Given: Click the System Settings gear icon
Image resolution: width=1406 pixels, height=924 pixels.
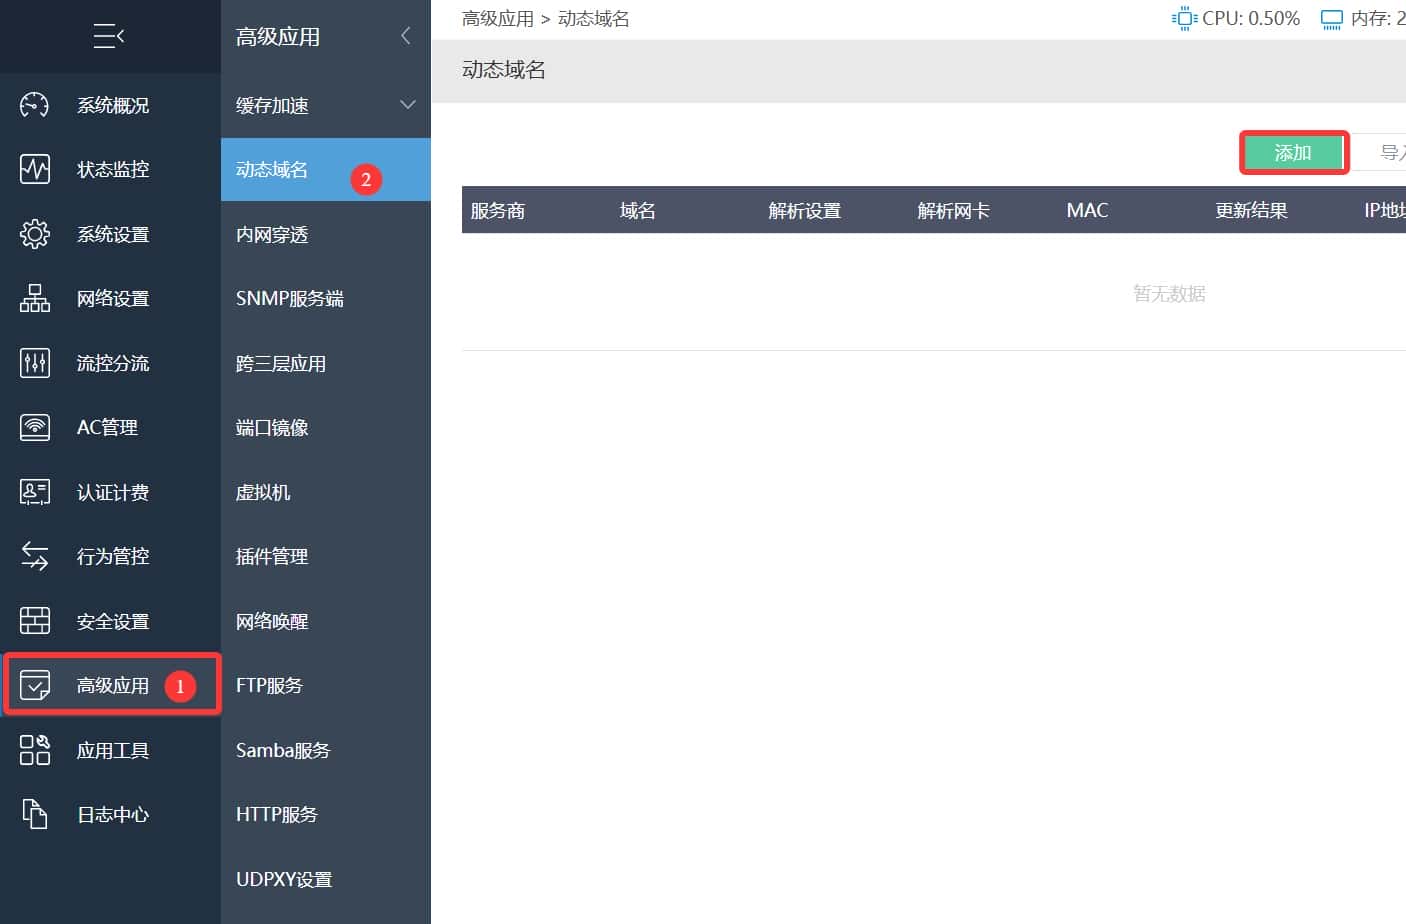Looking at the screenshot, I should 34,234.
